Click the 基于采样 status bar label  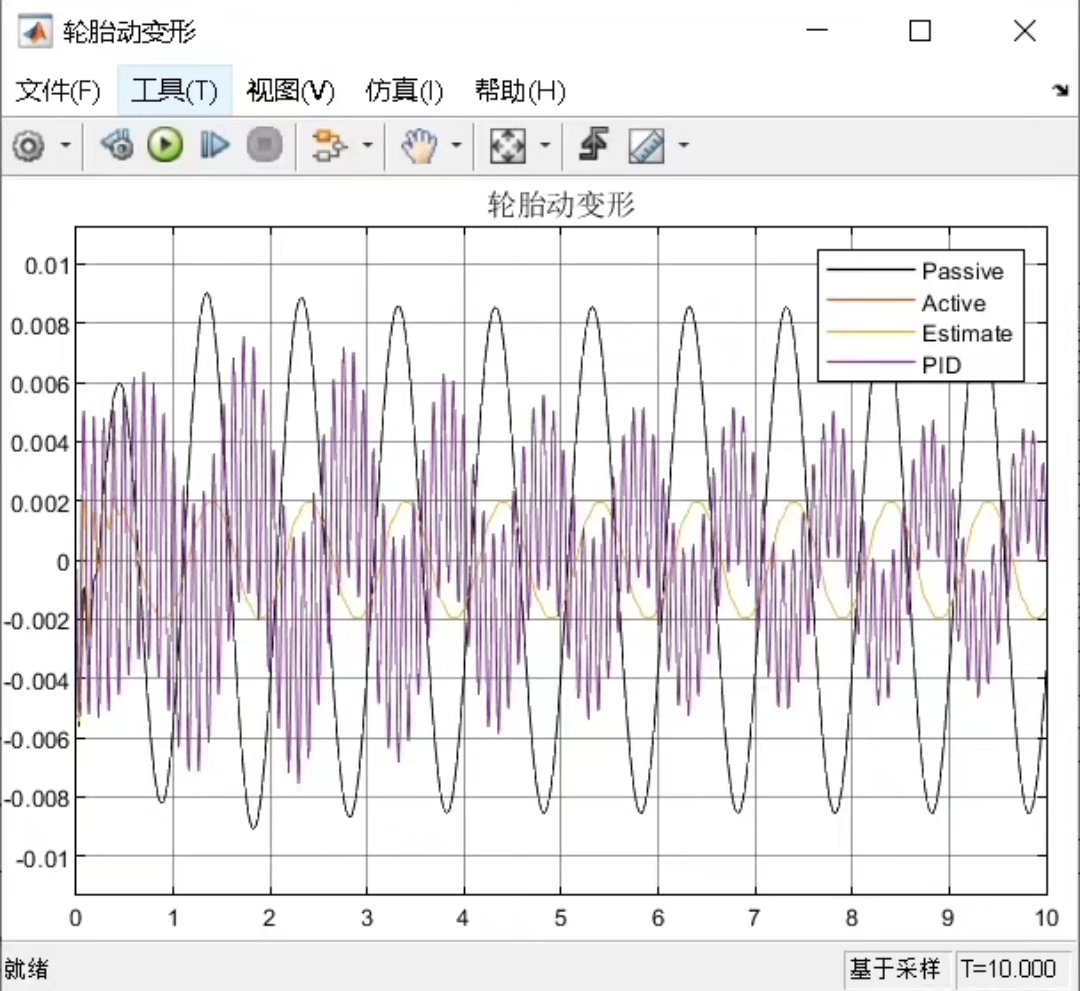[895, 969]
